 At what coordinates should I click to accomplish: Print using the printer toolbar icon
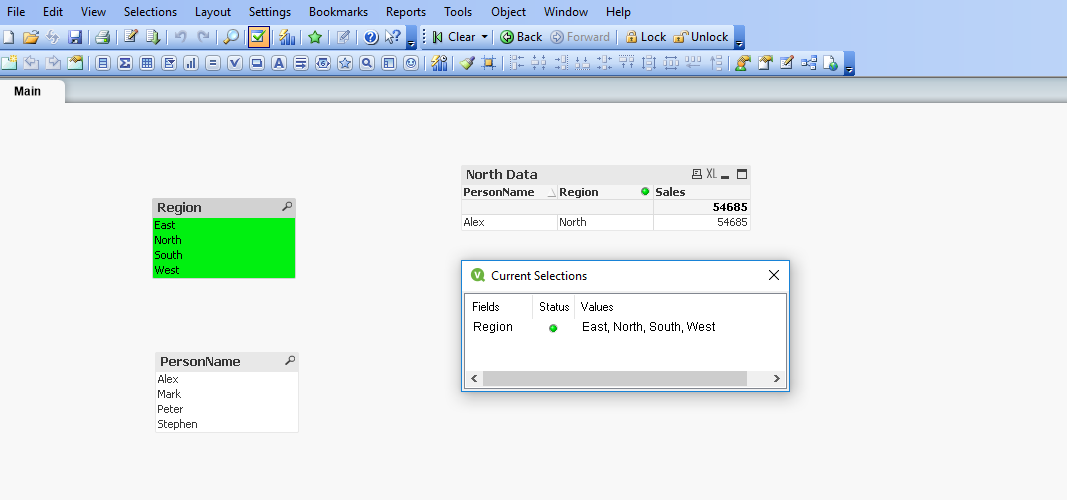[x=102, y=37]
